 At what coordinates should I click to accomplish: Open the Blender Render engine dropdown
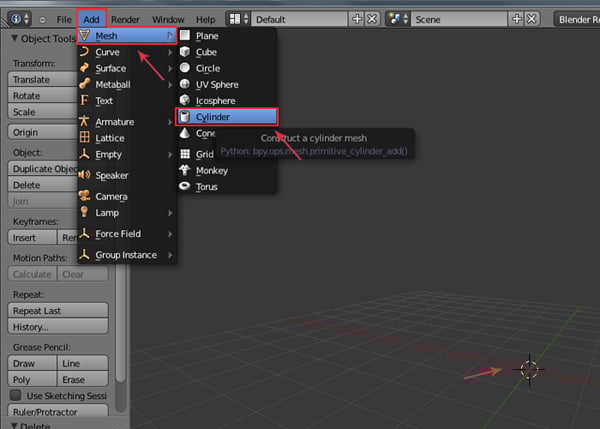pos(577,19)
